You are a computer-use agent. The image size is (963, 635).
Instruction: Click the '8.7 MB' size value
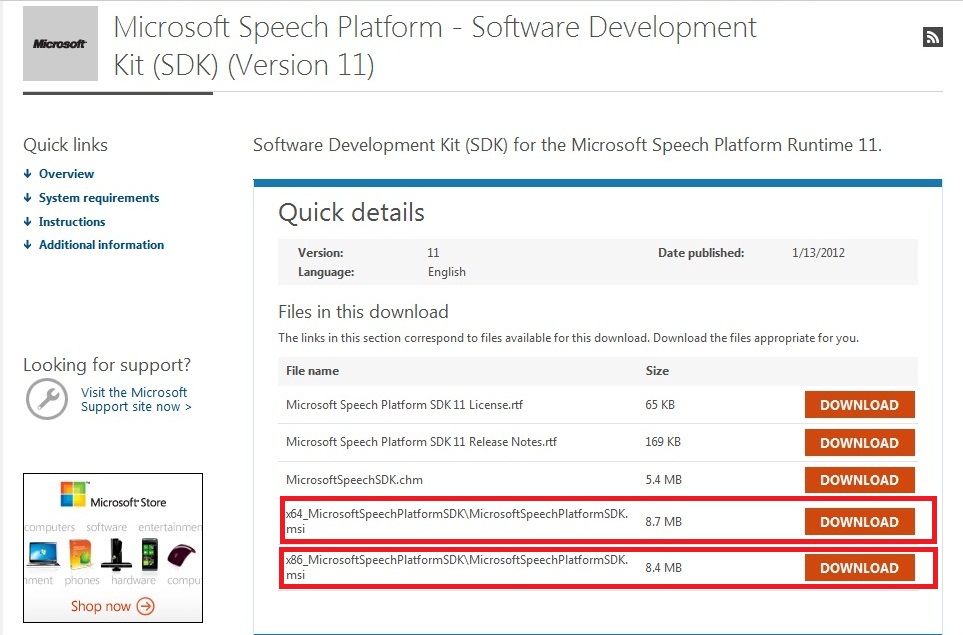point(663,522)
